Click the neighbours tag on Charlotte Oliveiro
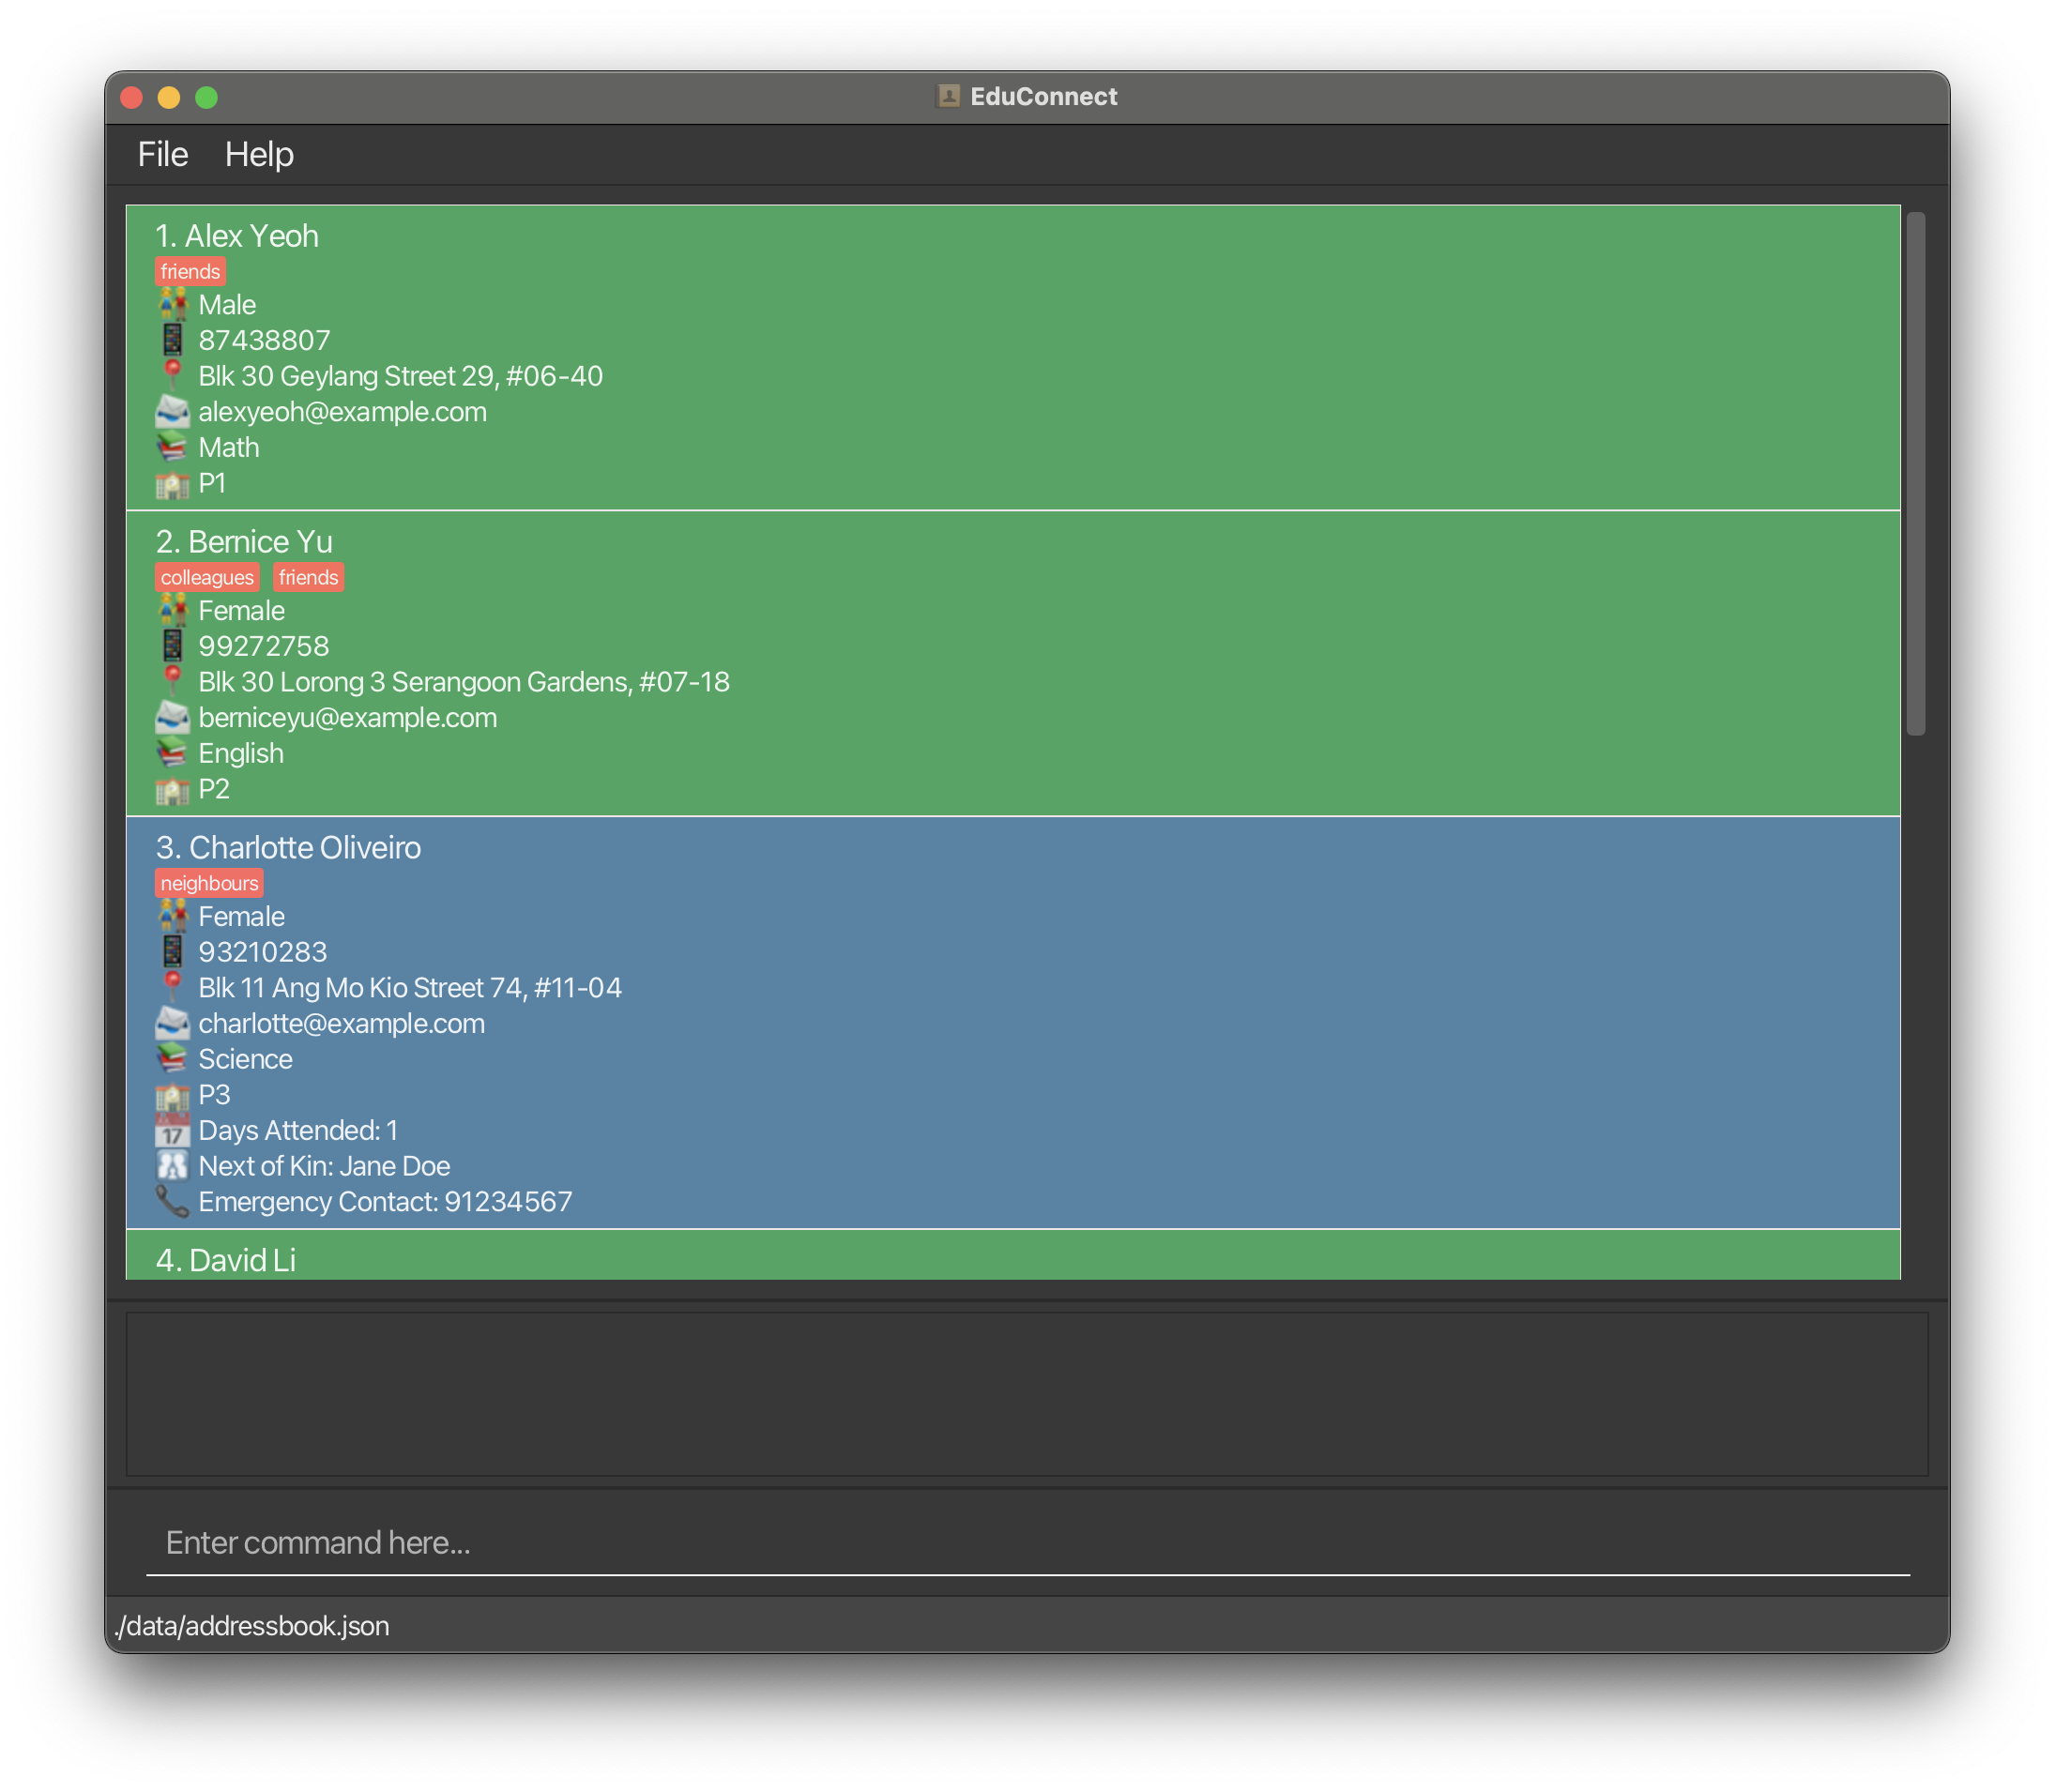The width and height of the screenshot is (2055, 1792). point(209,883)
